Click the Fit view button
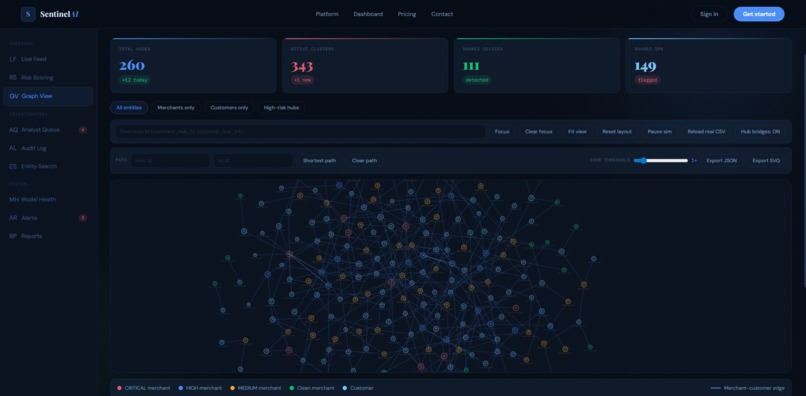Screen dimensions: 806x396 pos(577,132)
